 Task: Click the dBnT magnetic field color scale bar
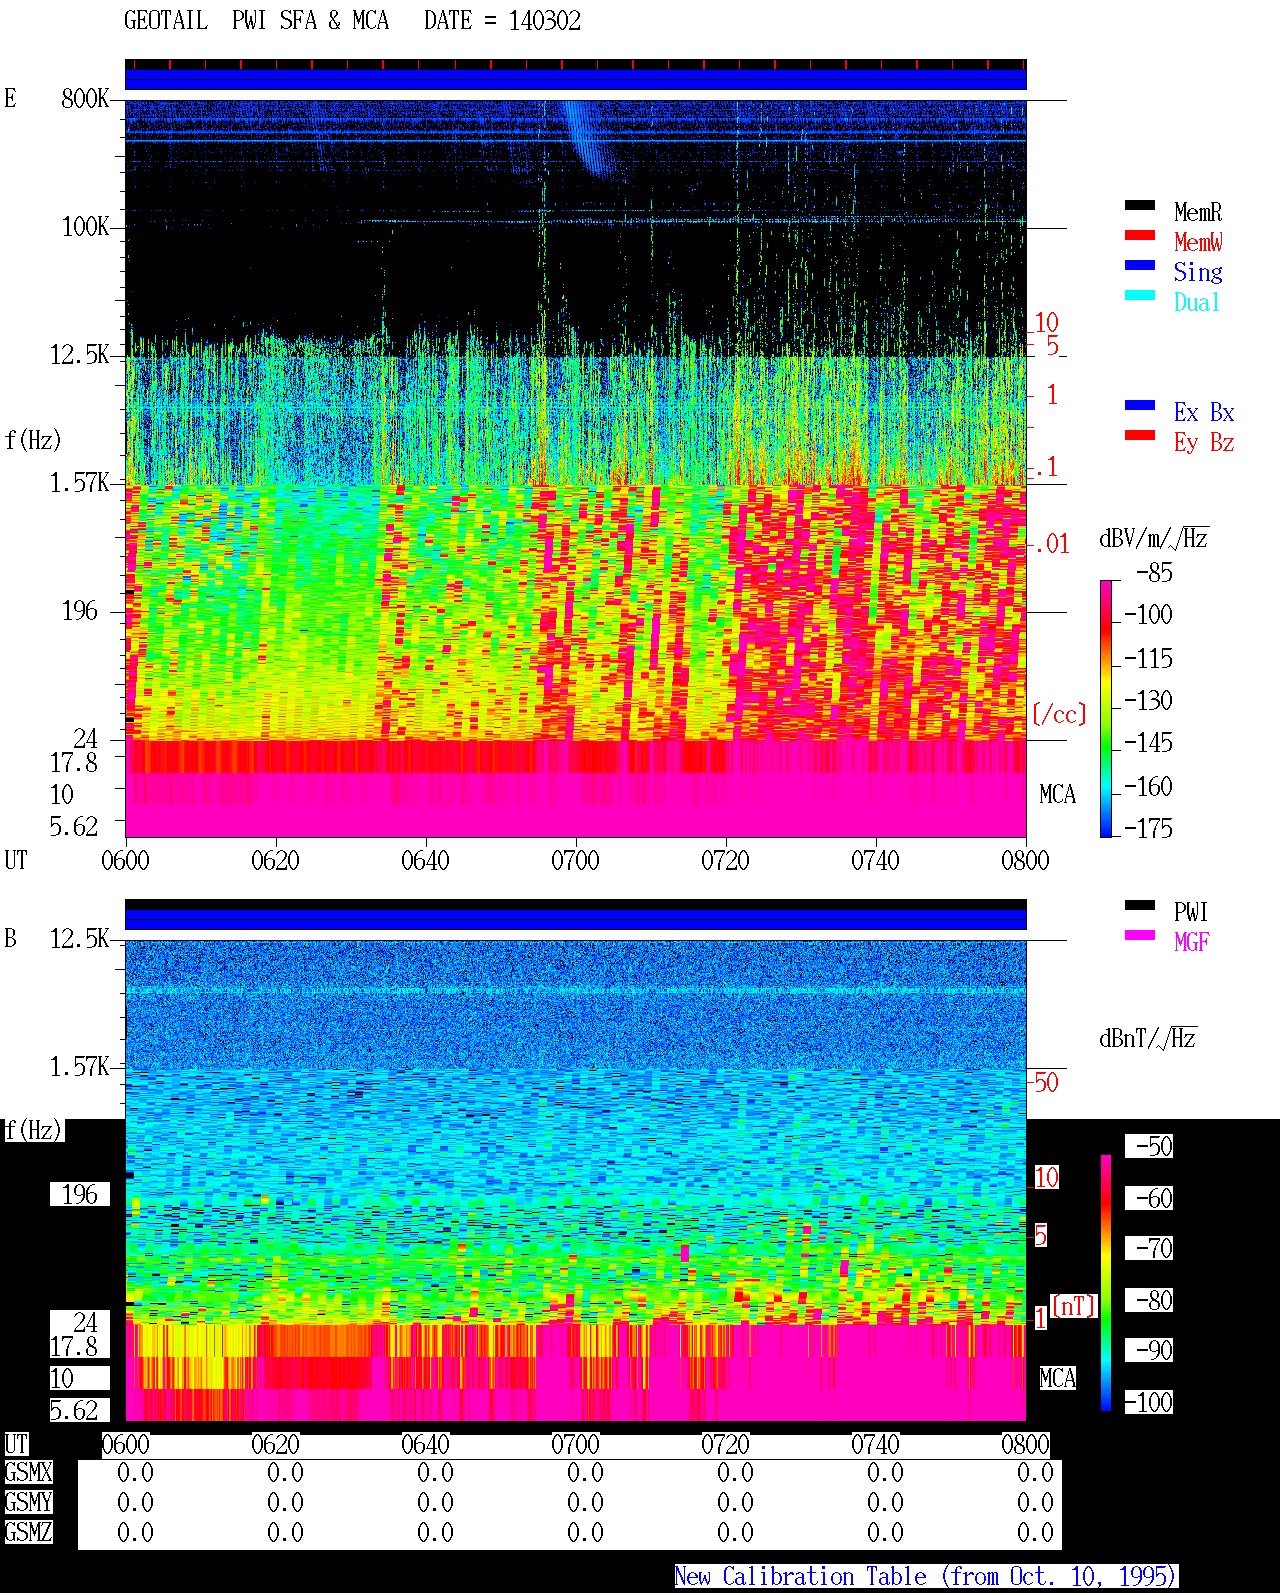pyautogui.click(x=1106, y=1283)
